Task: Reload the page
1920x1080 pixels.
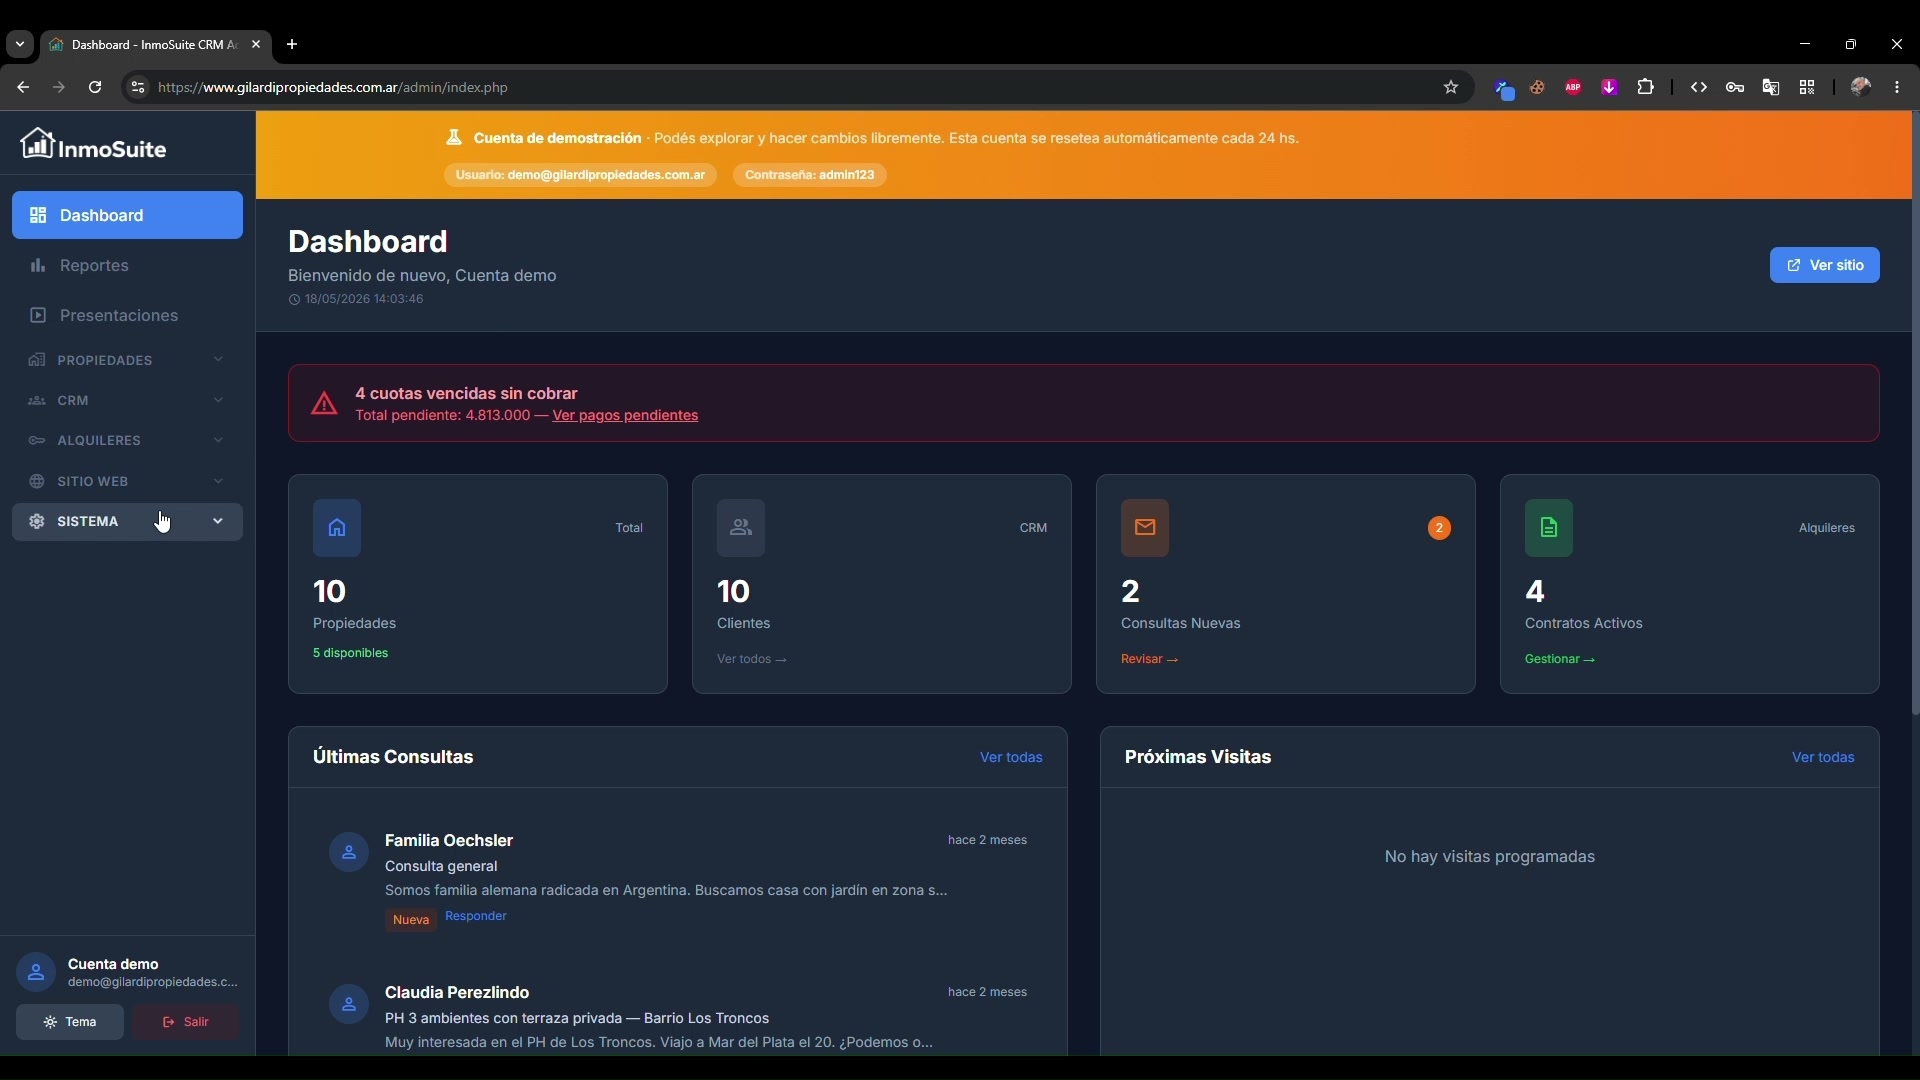Action: pyautogui.click(x=95, y=87)
